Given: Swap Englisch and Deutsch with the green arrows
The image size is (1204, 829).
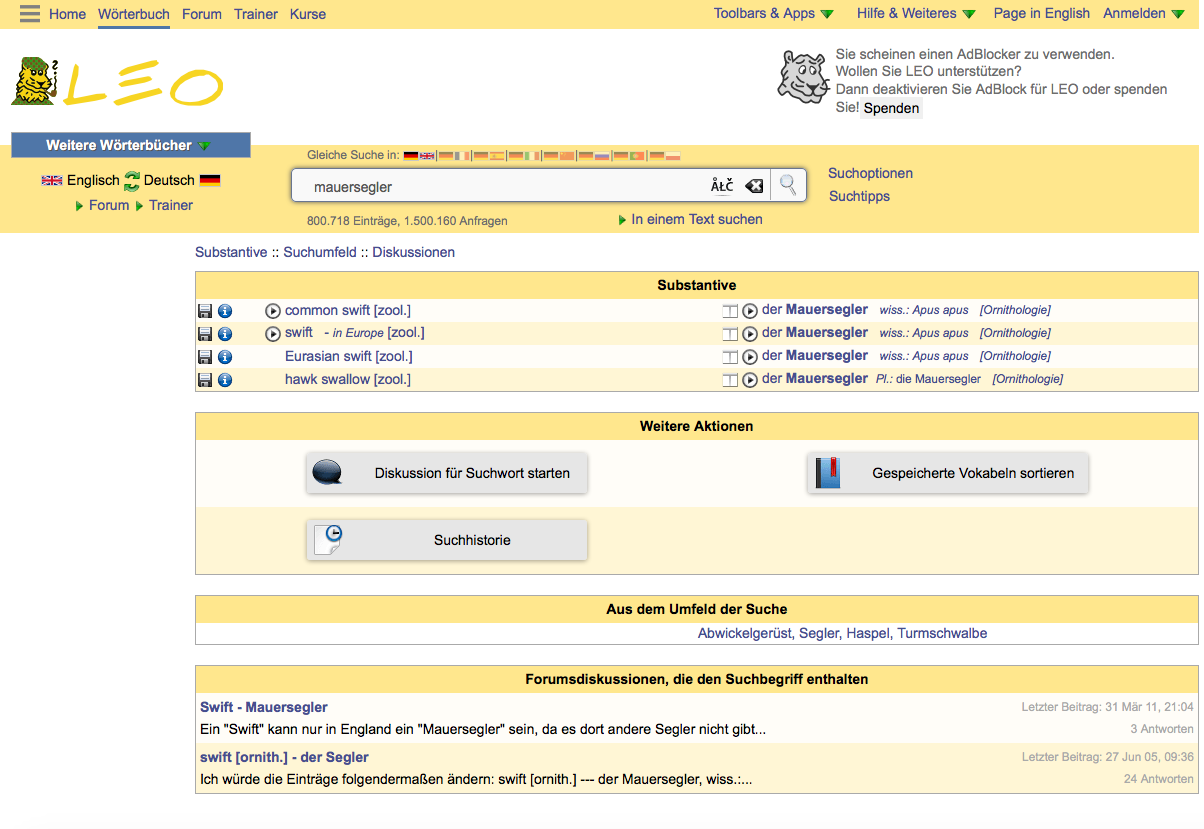Looking at the screenshot, I should tap(132, 181).
